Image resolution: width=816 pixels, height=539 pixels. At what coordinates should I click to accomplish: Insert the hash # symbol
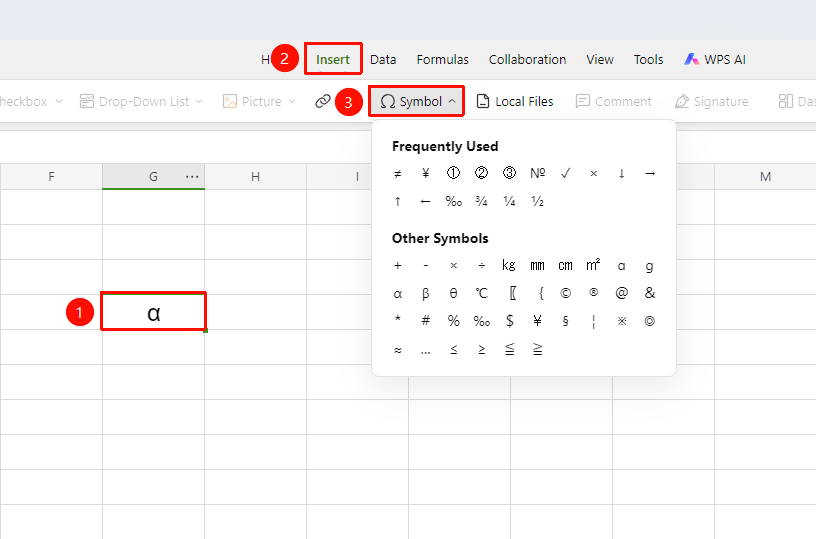click(426, 322)
